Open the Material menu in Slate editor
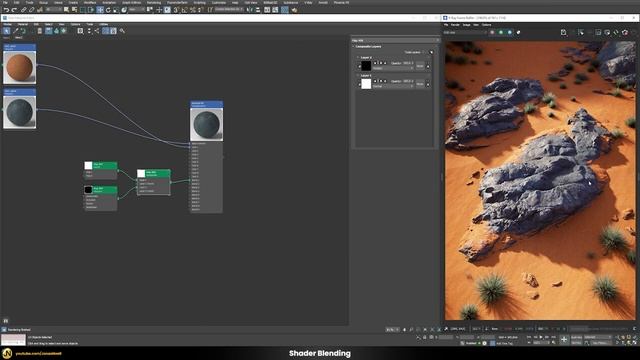The width and height of the screenshot is (640, 360). click(23, 24)
